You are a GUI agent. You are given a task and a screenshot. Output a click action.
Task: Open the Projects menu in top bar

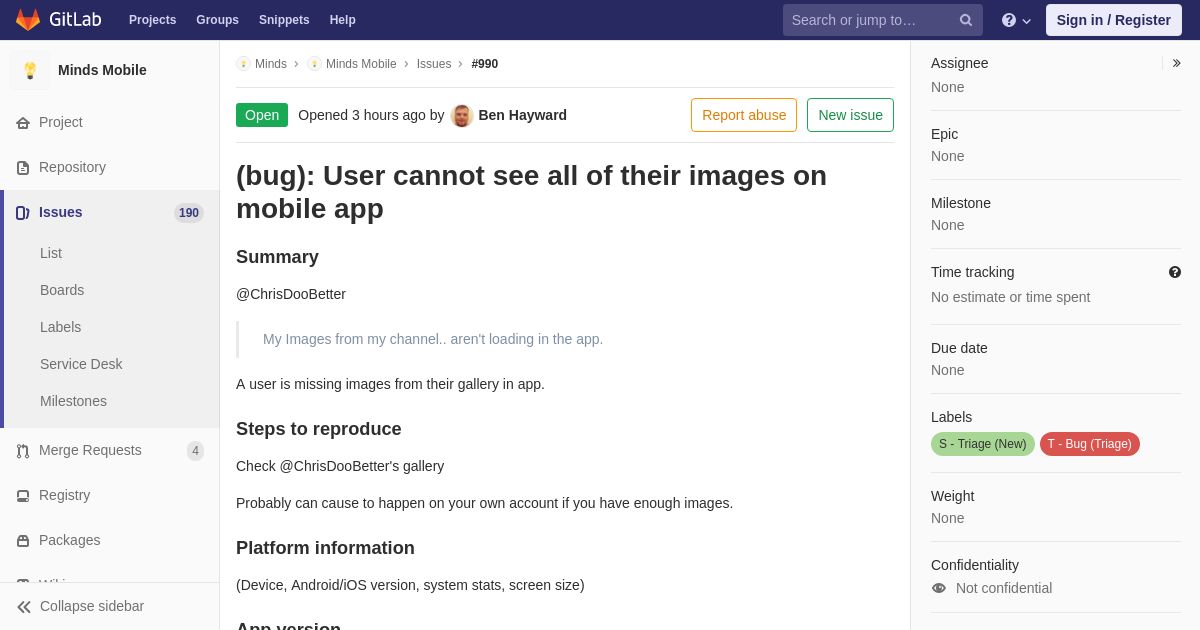click(x=152, y=20)
